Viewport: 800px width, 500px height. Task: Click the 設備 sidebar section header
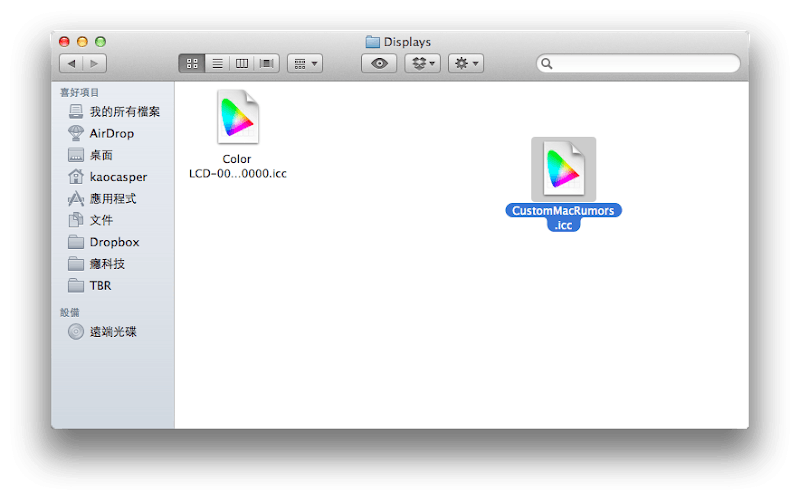[70, 312]
